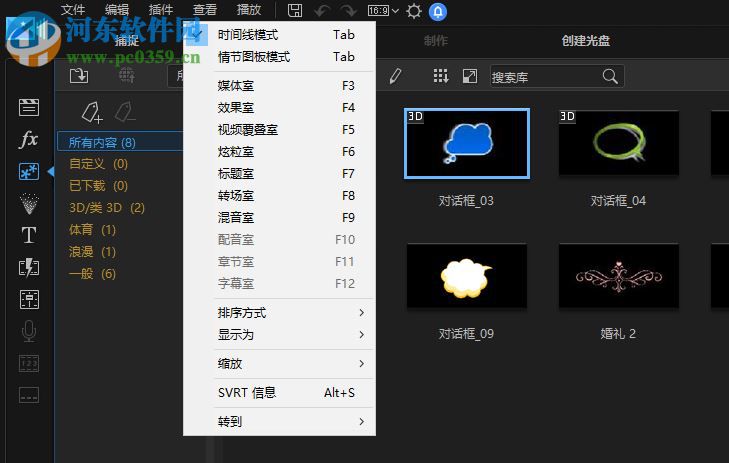Select the 对话框_04 green bubble thumbnail
Viewport: 729px width, 463px height.
click(x=619, y=144)
